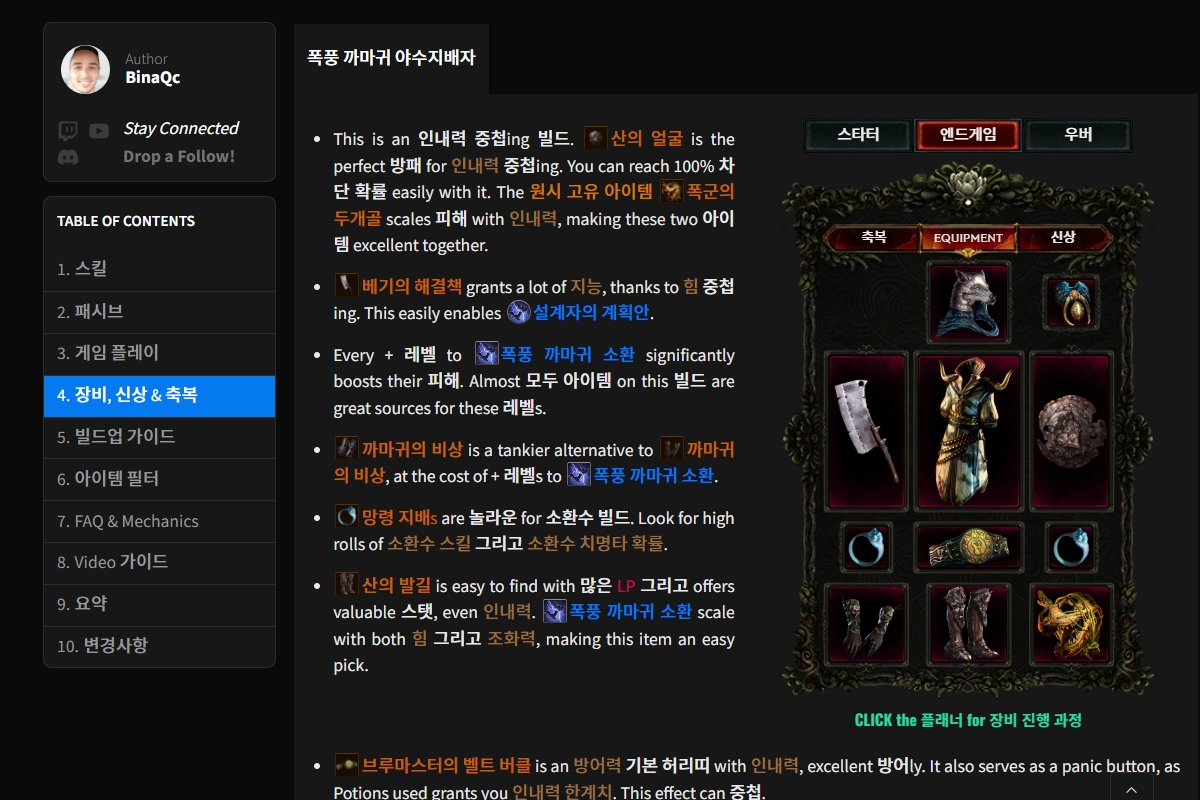Select the 폭풍 까마귀 야수지배자 build tab

tap(391, 58)
